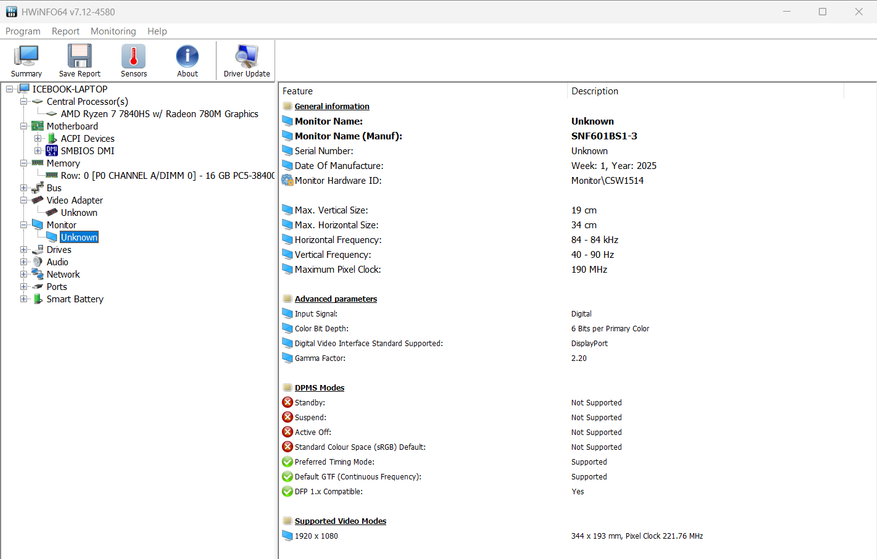Click the Color Bit Depth row label
Image resolution: width=877 pixels, height=559 pixels.
click(322, 328)
